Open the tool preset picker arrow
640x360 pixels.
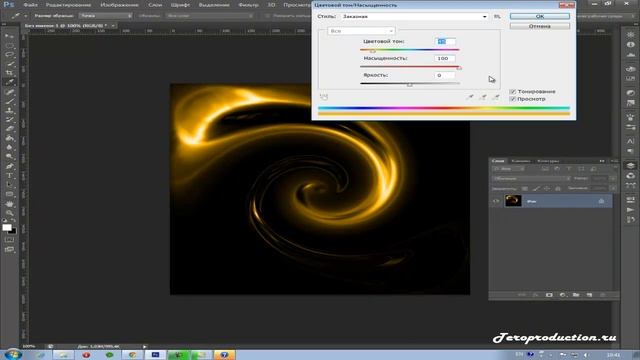point(25,16)
